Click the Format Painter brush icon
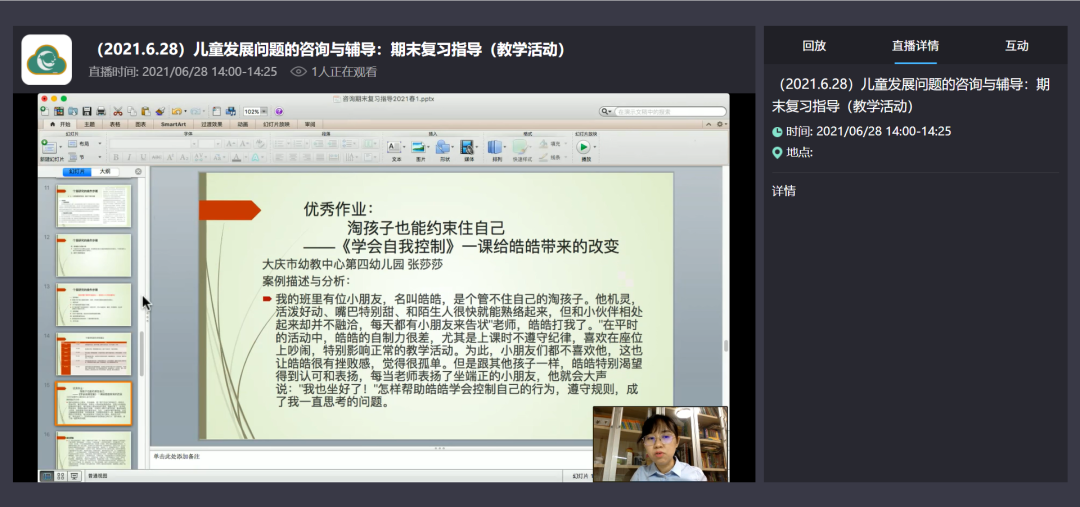Image resolution: width=1080 pixels, height=507 pixels. tap(159, 111)
